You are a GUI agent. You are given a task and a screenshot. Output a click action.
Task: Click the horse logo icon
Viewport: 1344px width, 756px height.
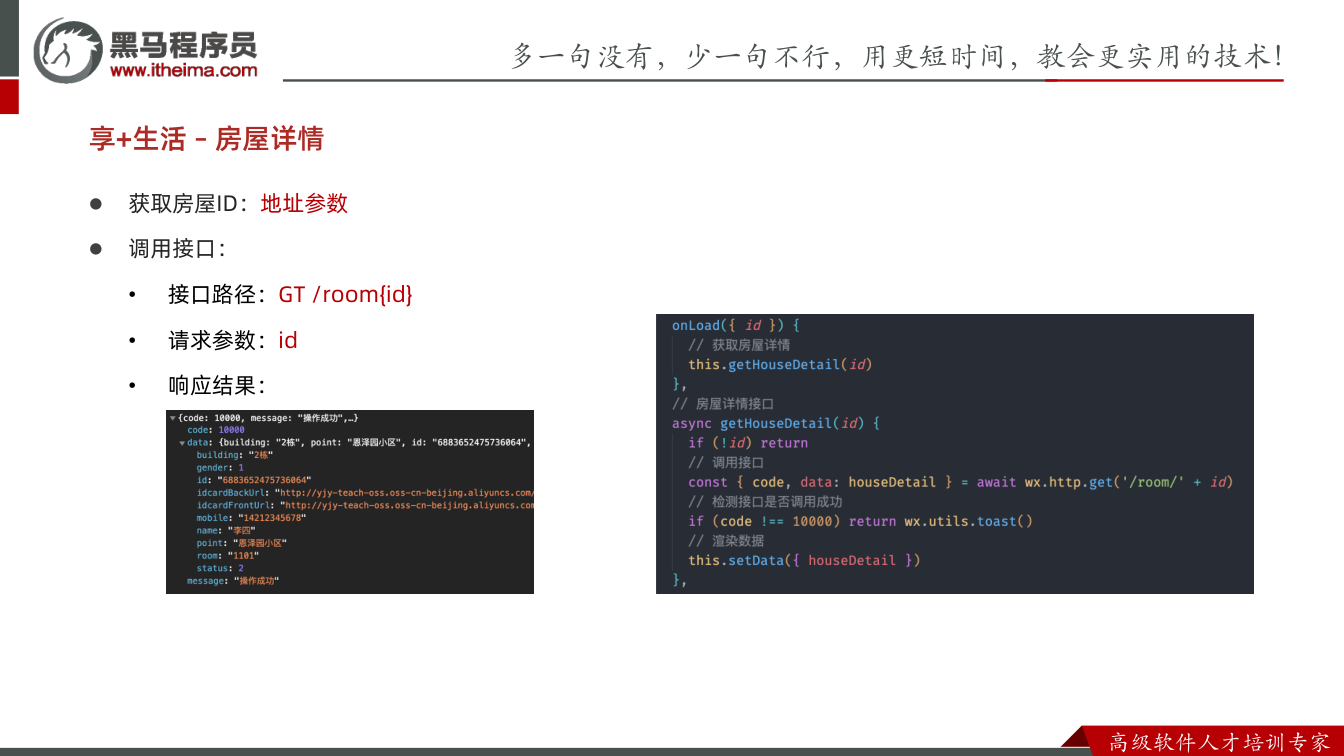(68, 50)
